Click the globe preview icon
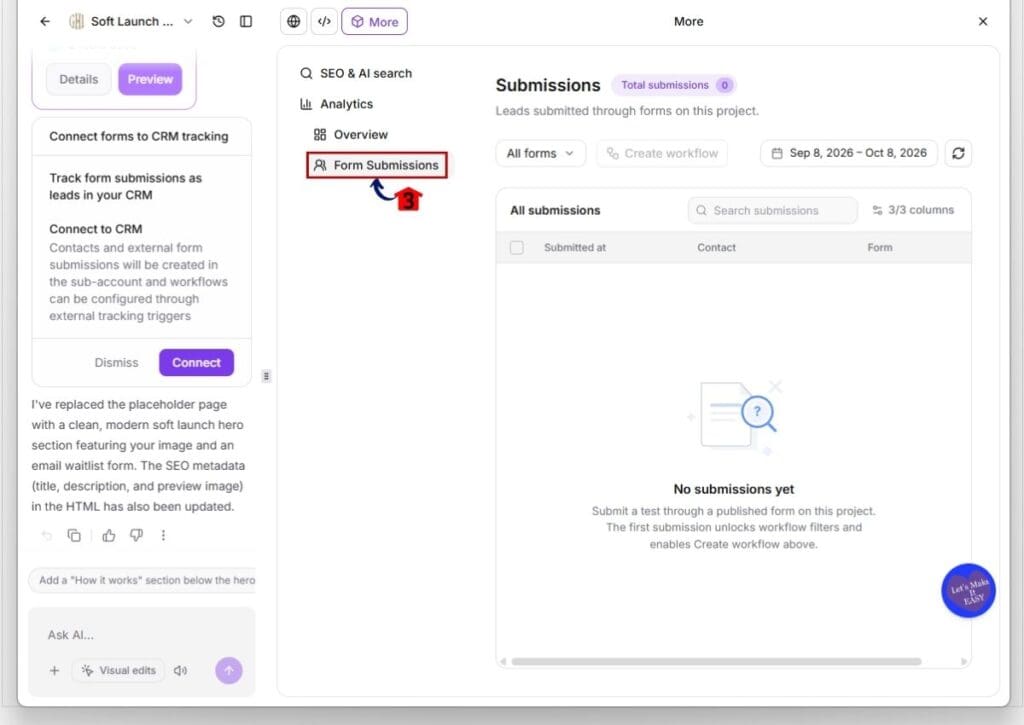Image resolution: width=1024 pixels, height=725 pixels. (x=294, y=22)
